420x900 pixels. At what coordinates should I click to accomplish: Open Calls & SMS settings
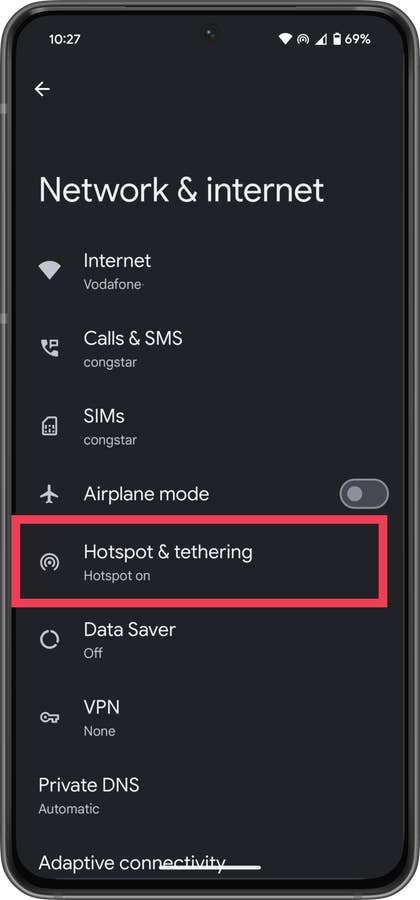[210, 348]
